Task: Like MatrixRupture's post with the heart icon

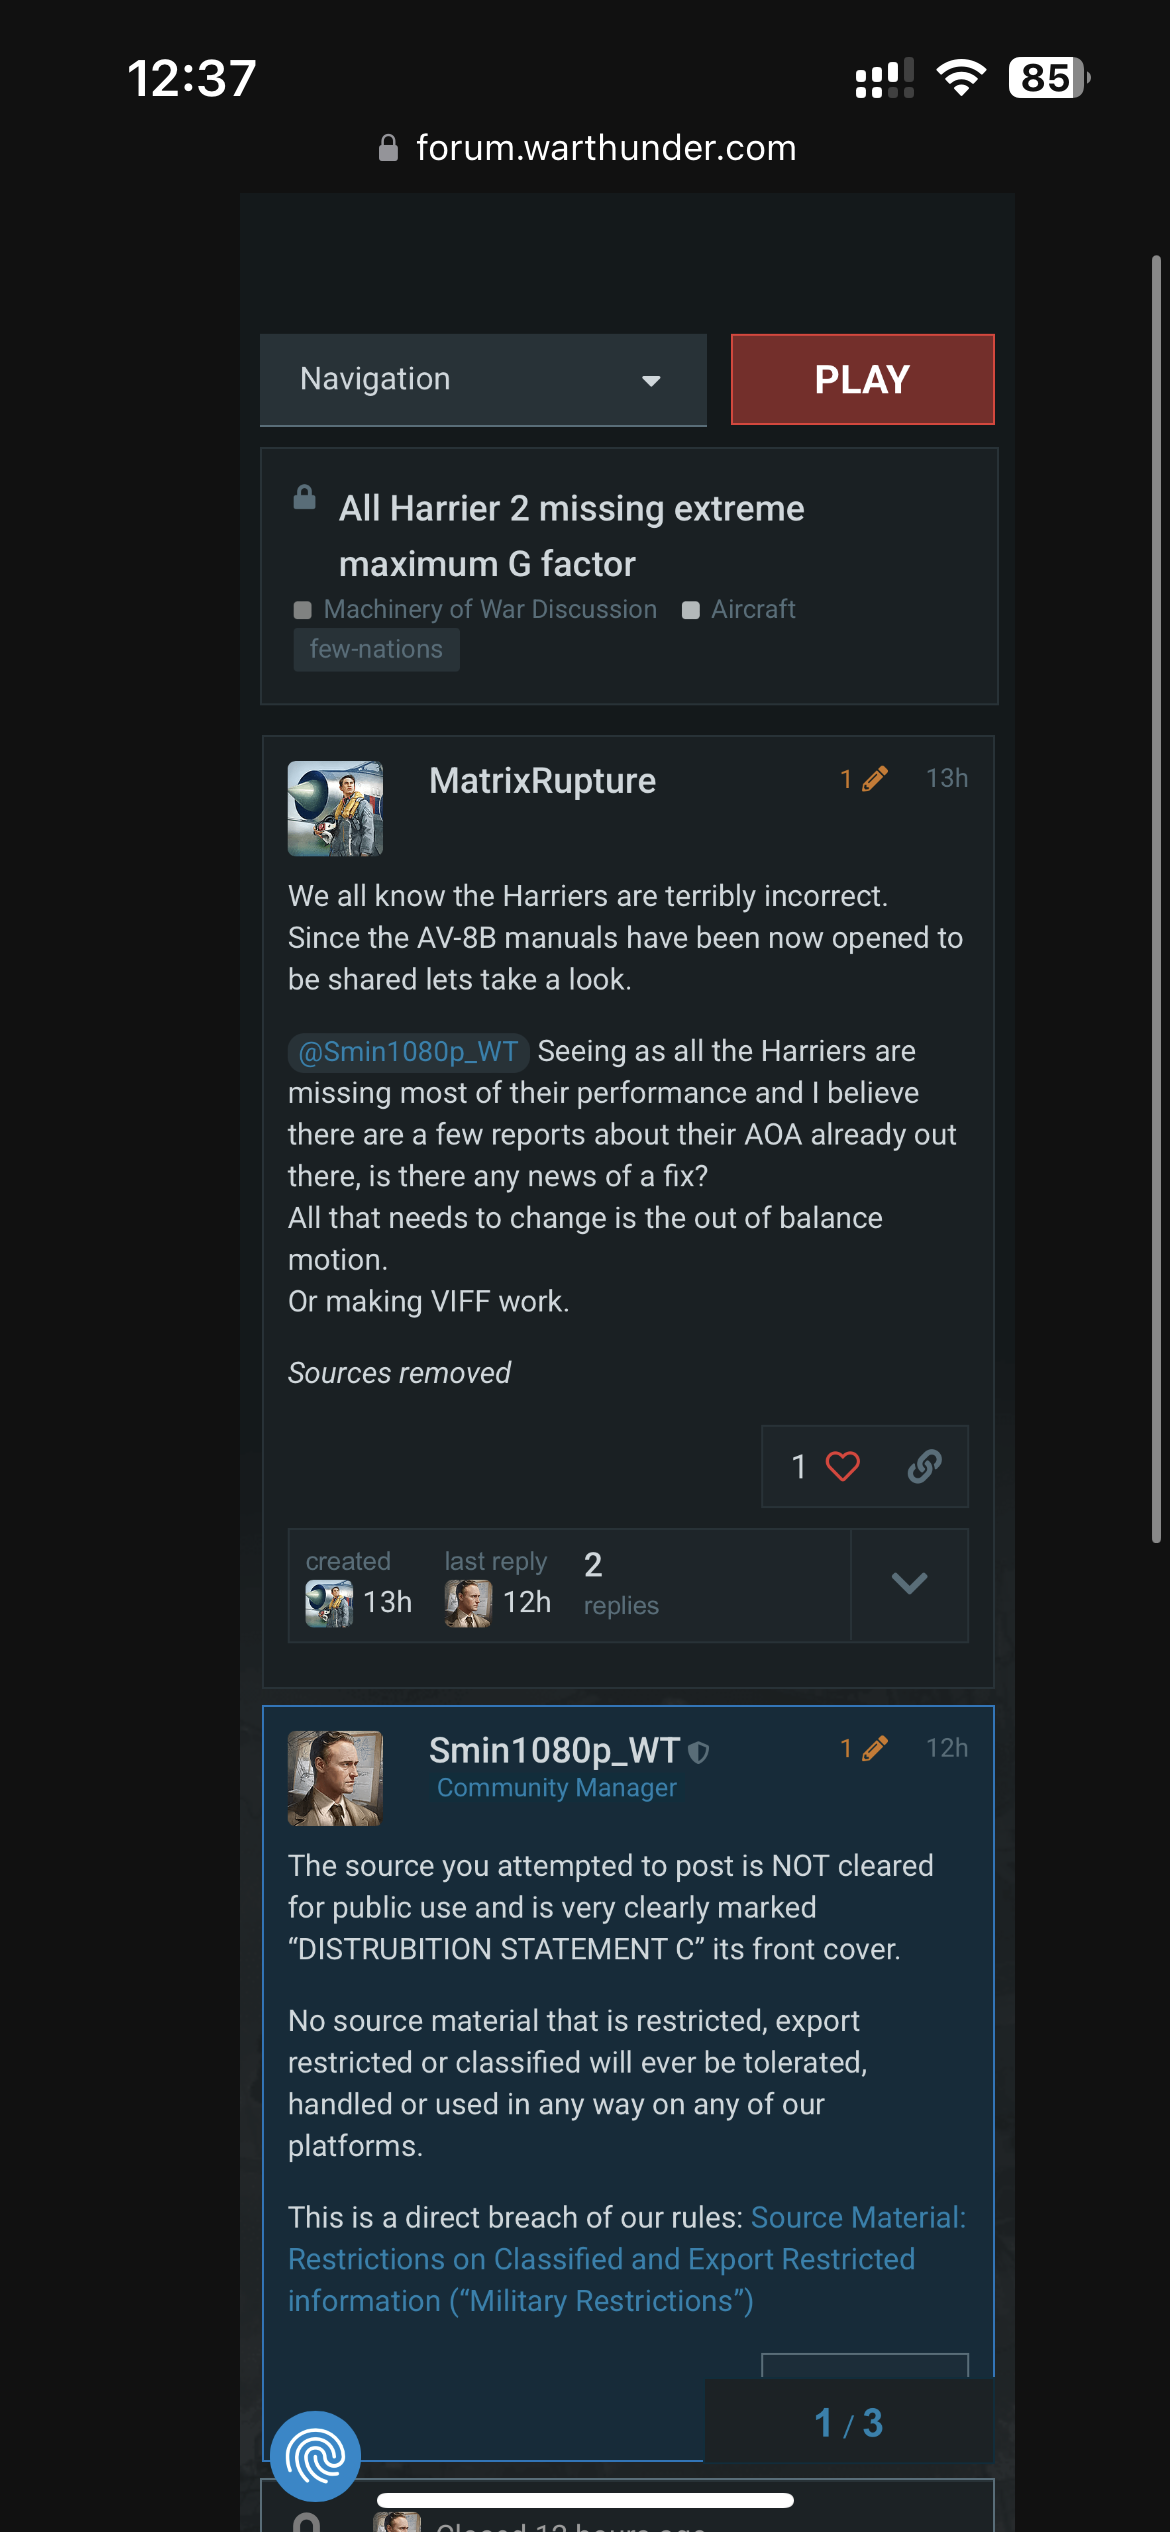Action: [842, 1466]
